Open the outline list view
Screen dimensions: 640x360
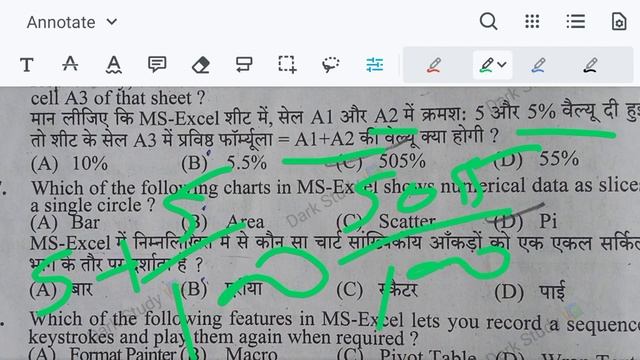tap(576, 21)
